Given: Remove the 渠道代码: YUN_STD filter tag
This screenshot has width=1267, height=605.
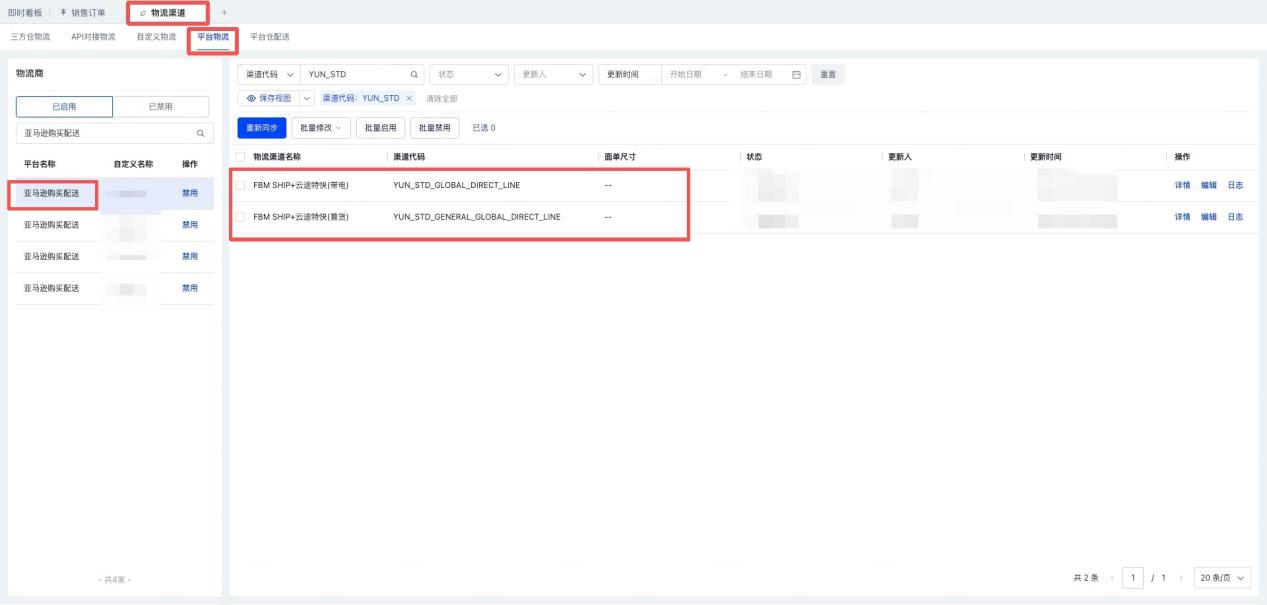Looking at the screenshot, I should pyautogui.click(x=408, y=98).
